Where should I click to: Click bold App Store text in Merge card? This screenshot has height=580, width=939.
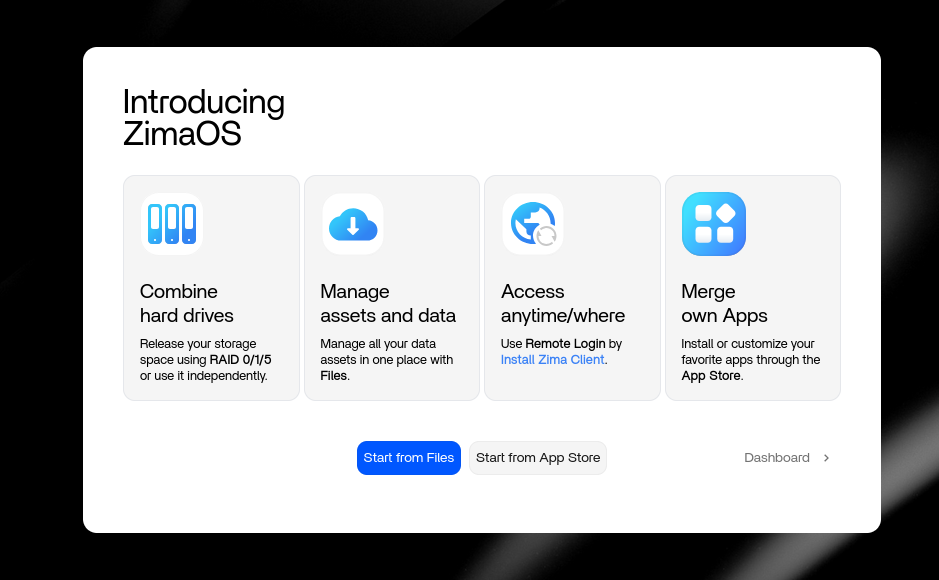[x=711, y=376]
